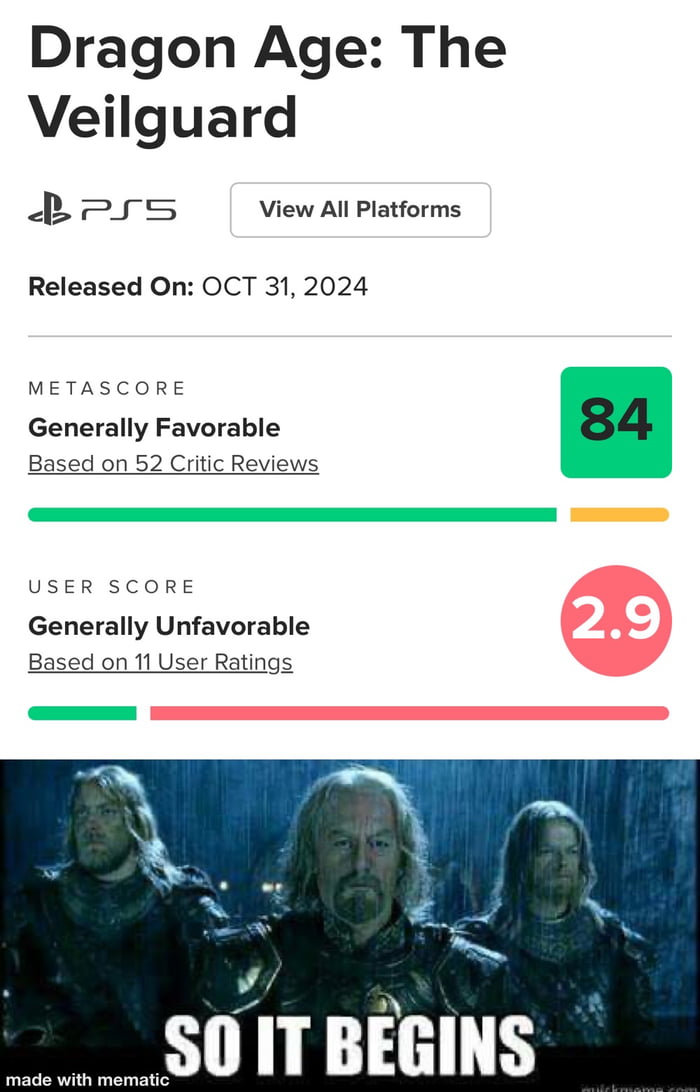The height and width of the screenshot is (1092, 700).
Task: Click the yellow segment of the Metascore bar
Action: pyautogui.click(x=619, y=515)
